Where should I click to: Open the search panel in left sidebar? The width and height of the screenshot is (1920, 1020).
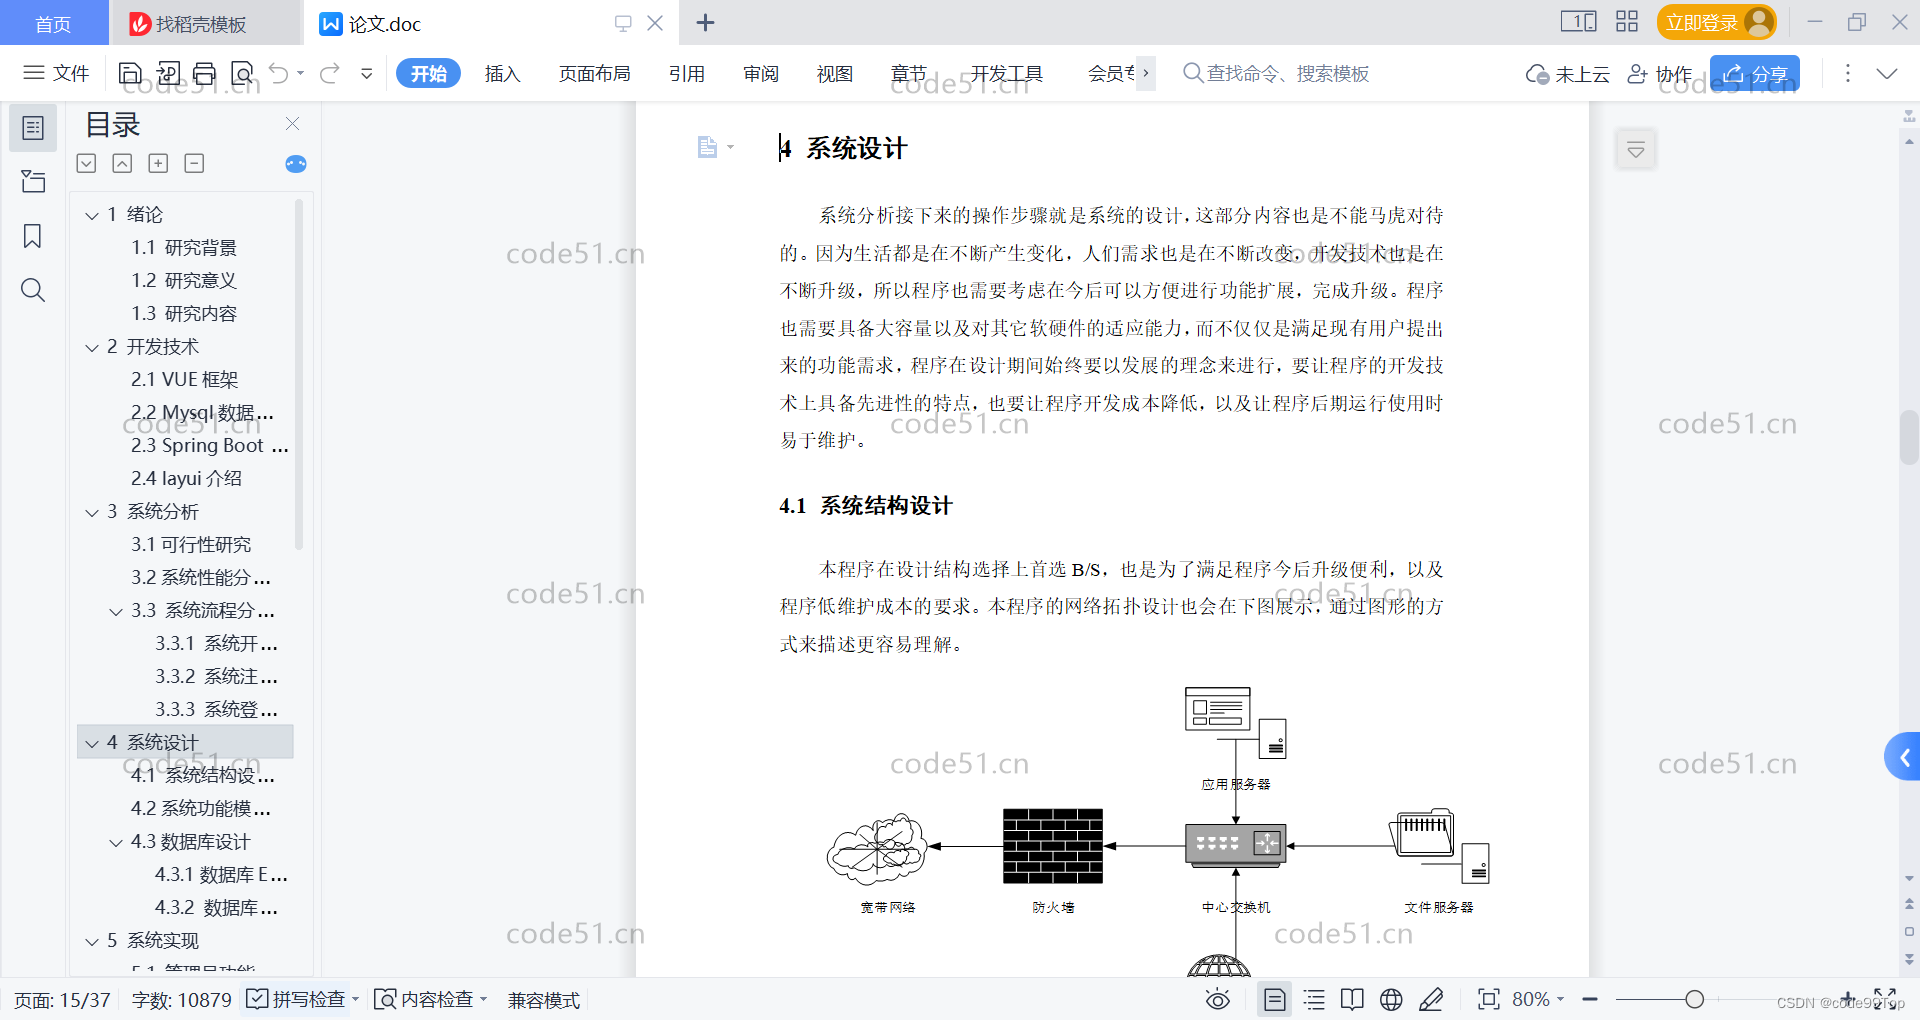click(33, 290)
